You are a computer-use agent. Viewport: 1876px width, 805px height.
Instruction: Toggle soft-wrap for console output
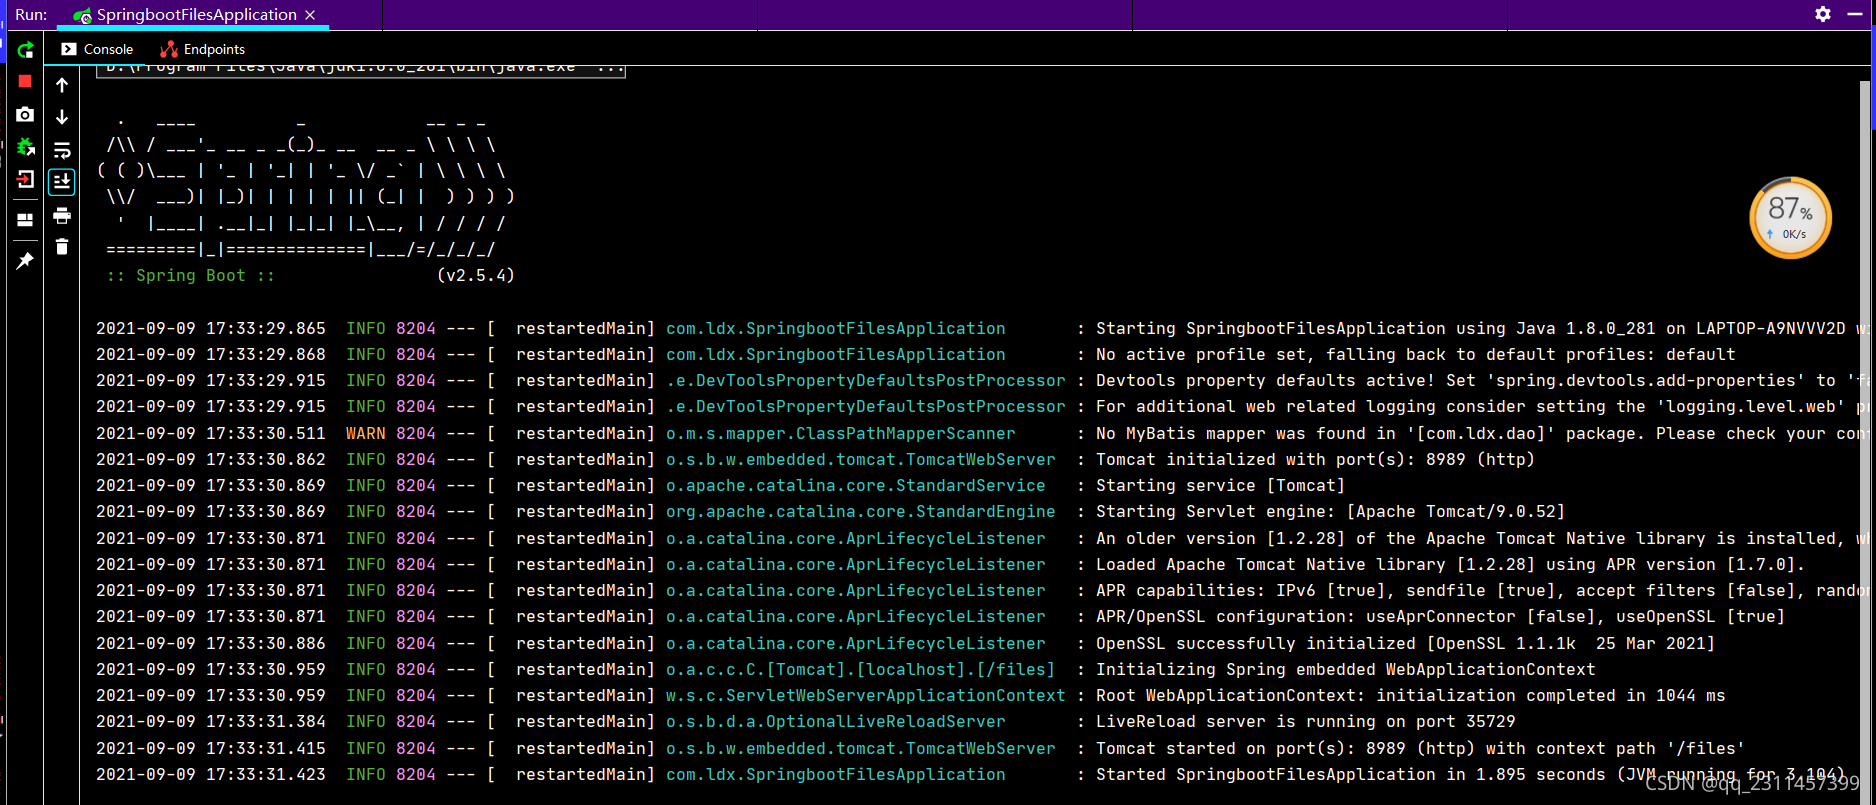pos(62,150)
